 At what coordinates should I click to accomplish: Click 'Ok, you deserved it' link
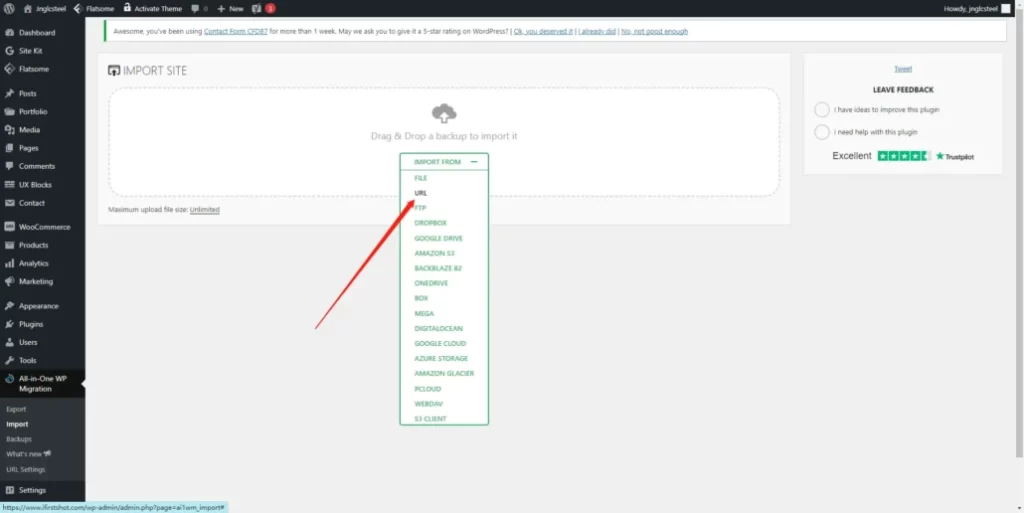coord(543,31)
